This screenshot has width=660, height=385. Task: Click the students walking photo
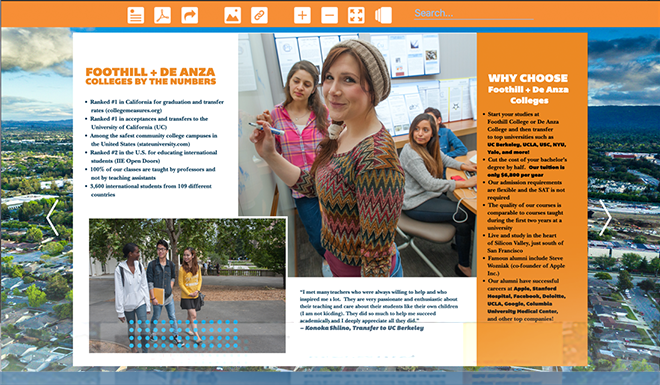point(187,285)
